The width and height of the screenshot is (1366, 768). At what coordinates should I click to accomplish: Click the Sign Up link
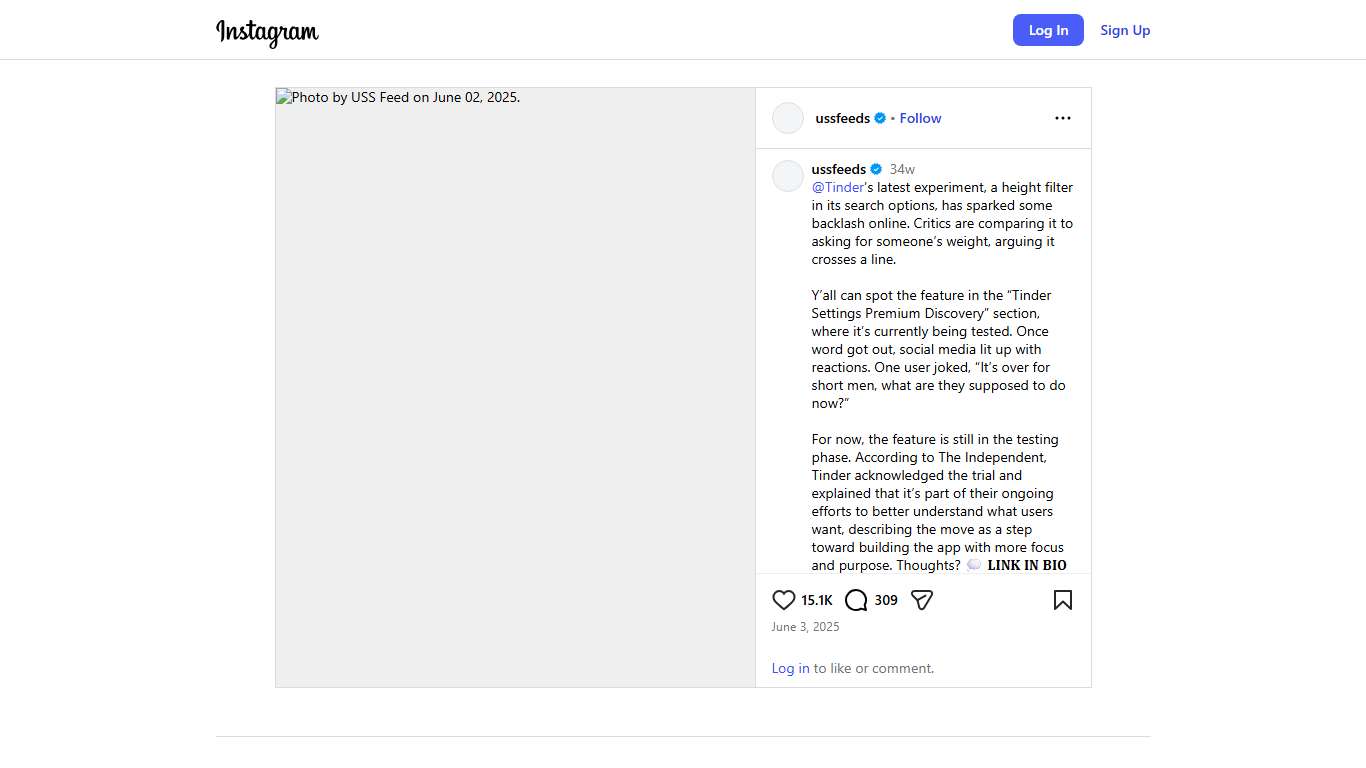(1125, 30)
